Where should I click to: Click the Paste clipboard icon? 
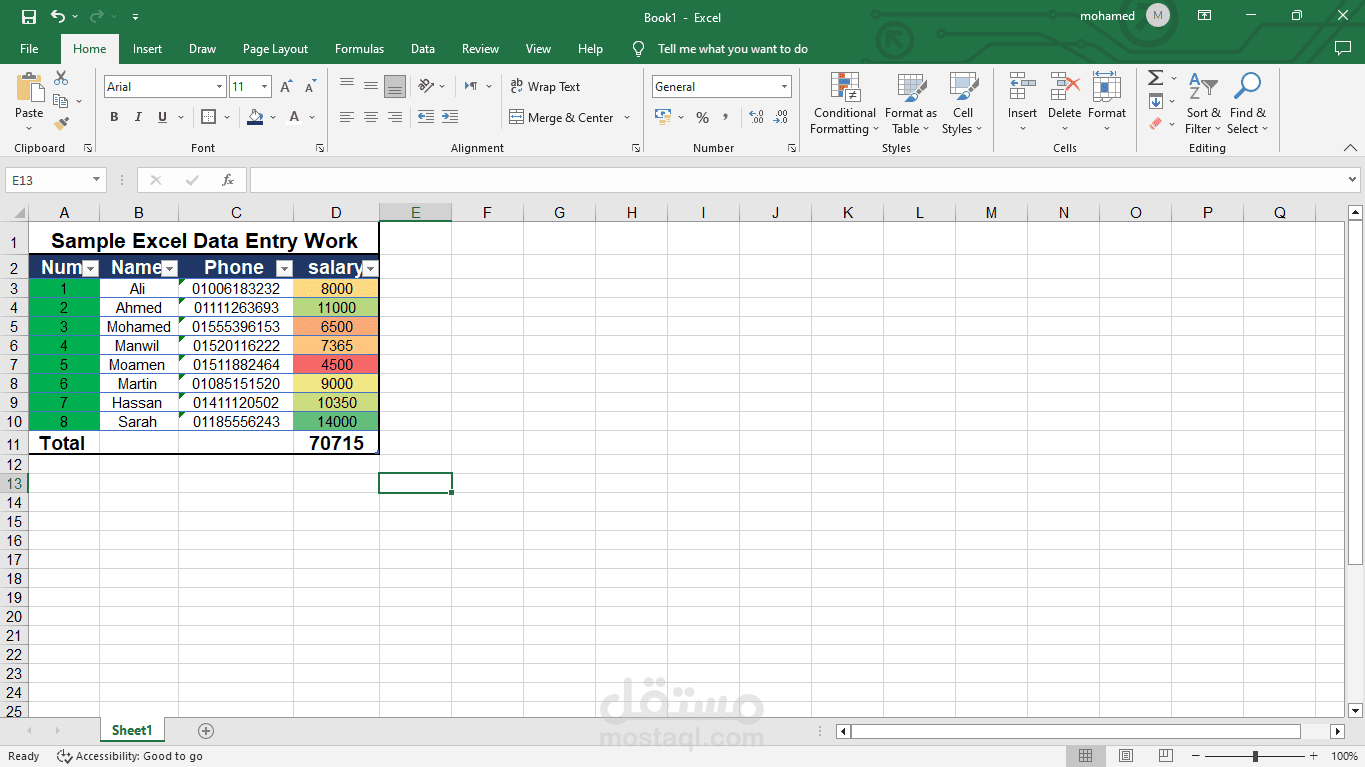tap(29, 87)
